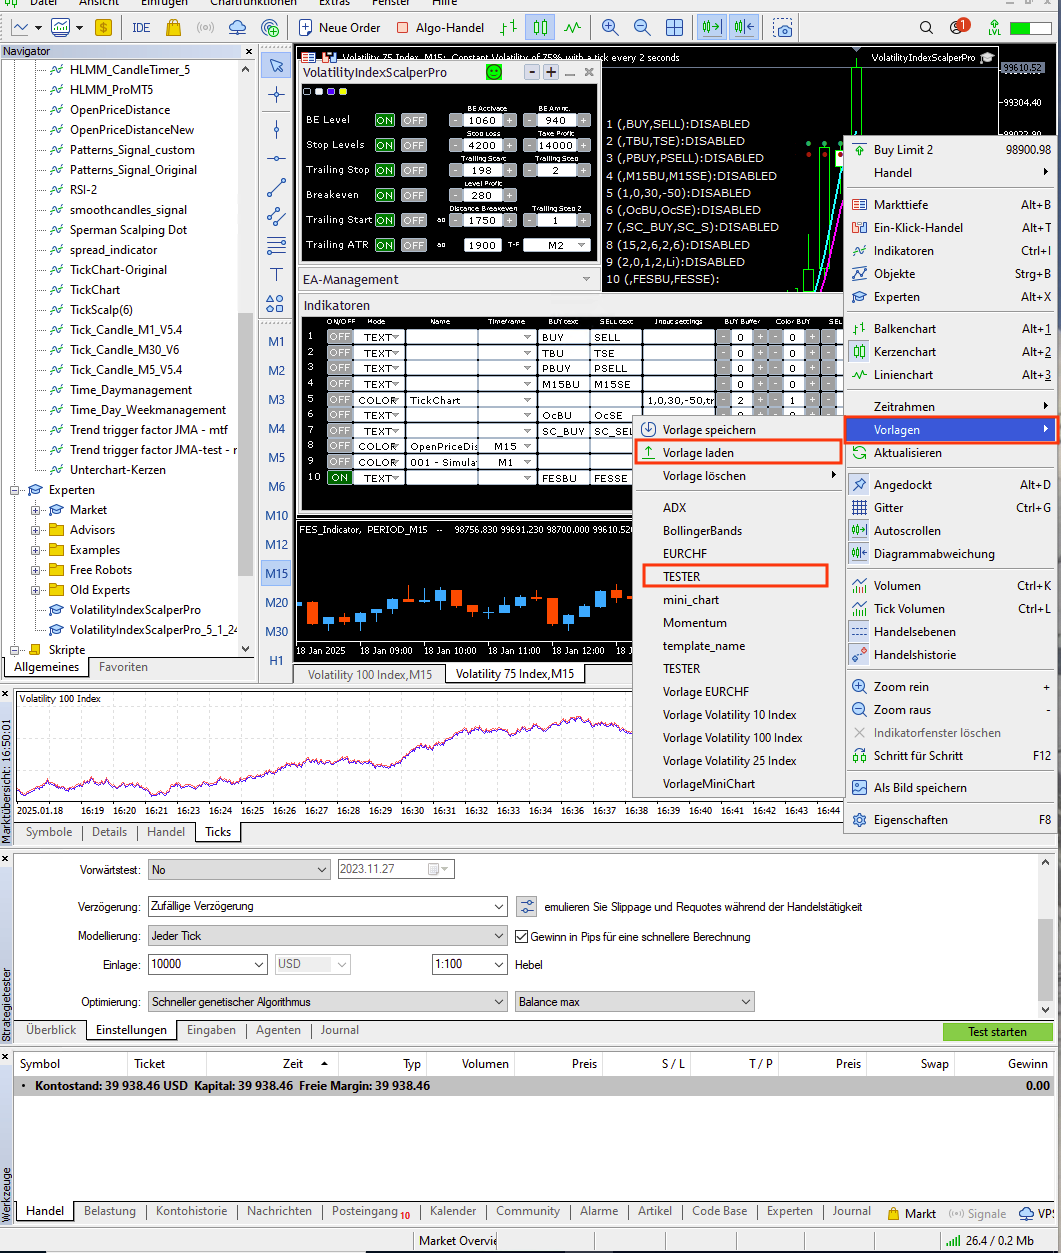Switch chart to bar chart icon in toolbar
The height and width of the screenshot is (1253, 1061).
509,28
